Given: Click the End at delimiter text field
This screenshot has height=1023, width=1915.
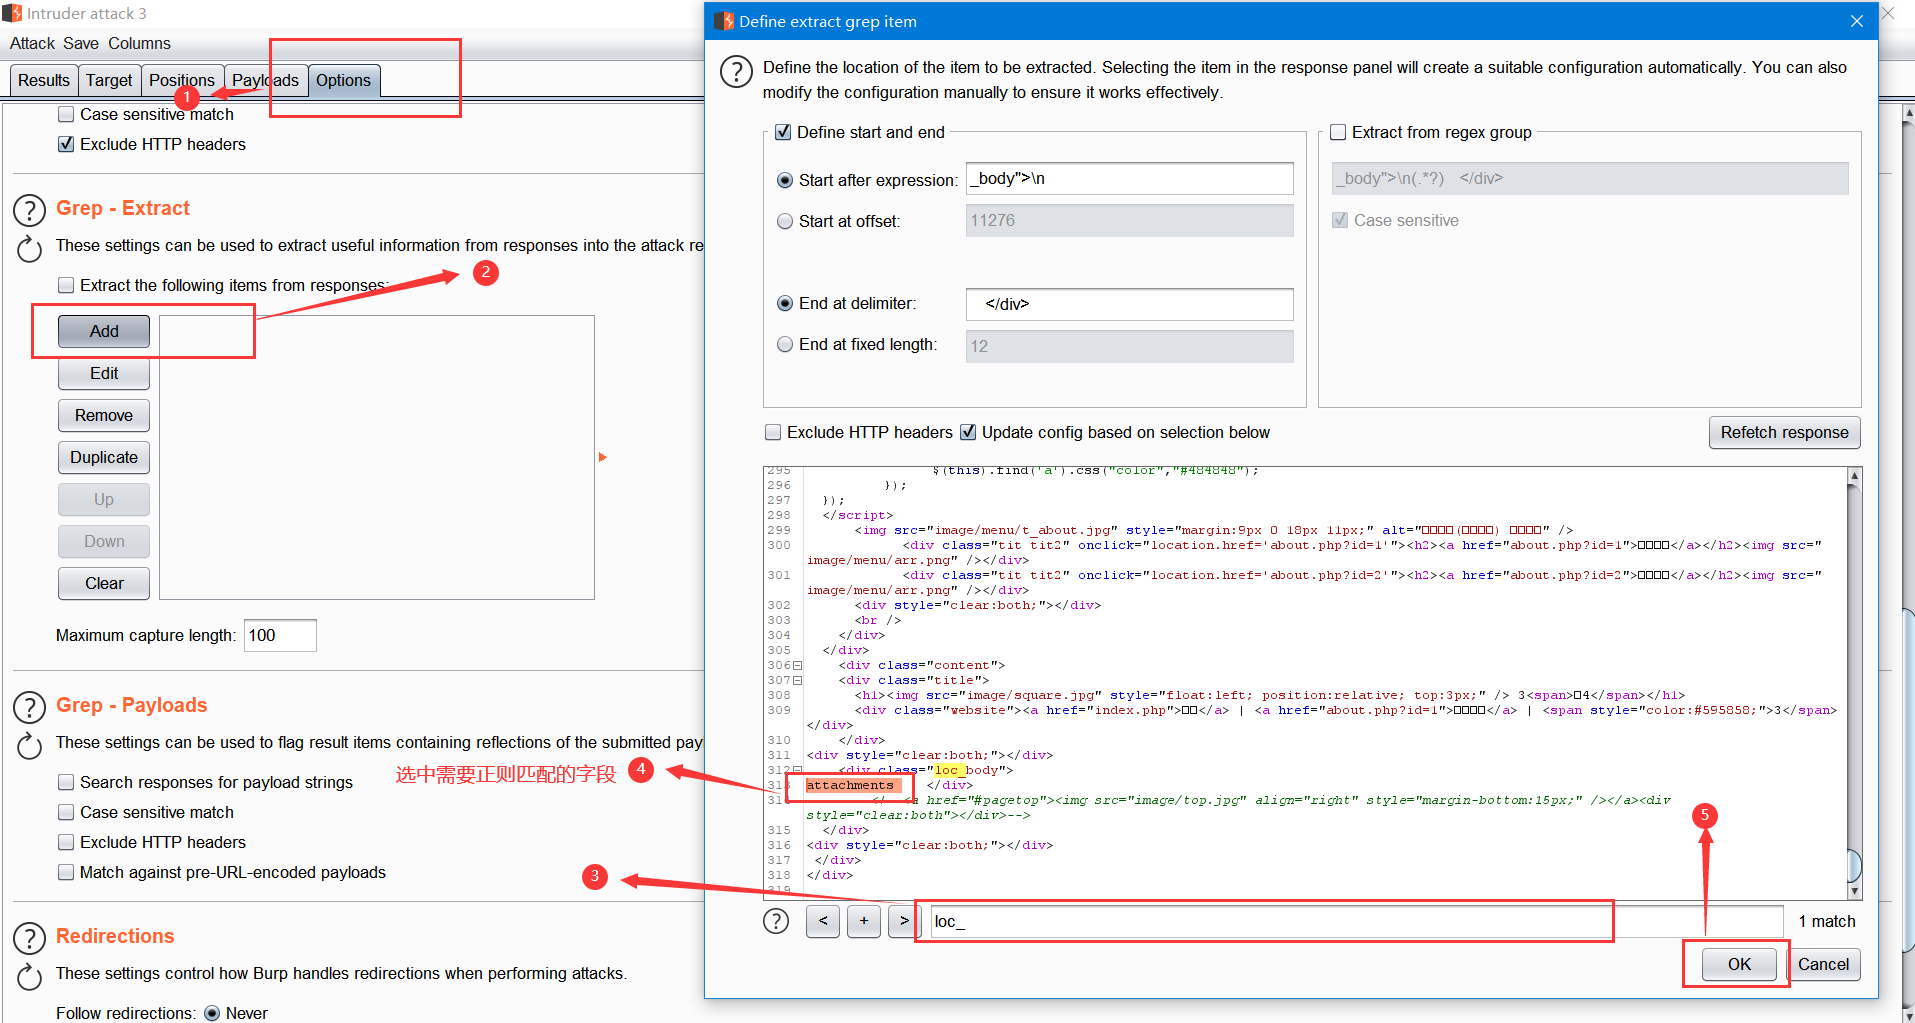Looking at the screenshot, I should [x=1129, y=304].
